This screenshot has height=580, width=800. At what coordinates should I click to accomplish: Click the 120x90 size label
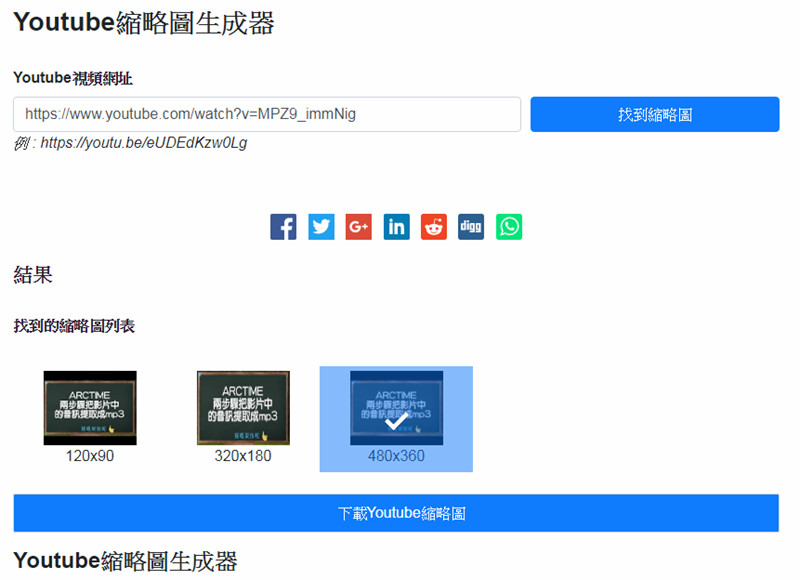[x=90, y=456]
